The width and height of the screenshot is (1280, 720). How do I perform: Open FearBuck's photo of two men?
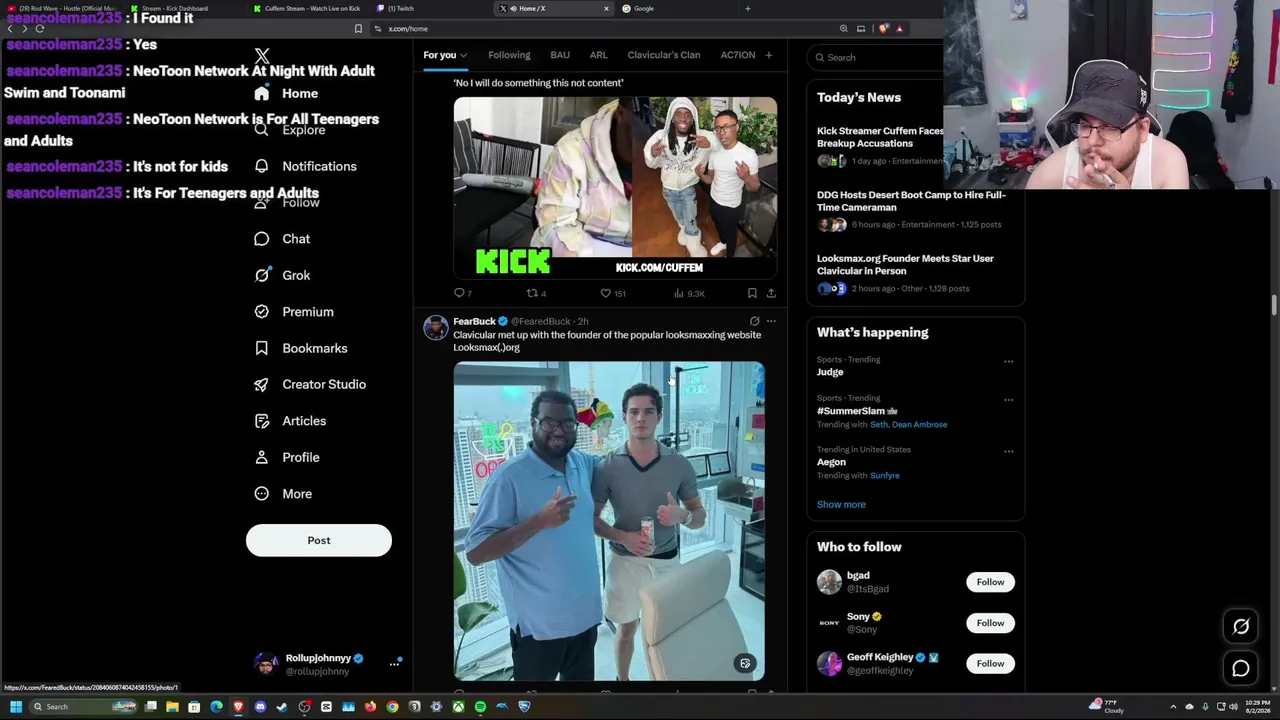coord(609,521)
